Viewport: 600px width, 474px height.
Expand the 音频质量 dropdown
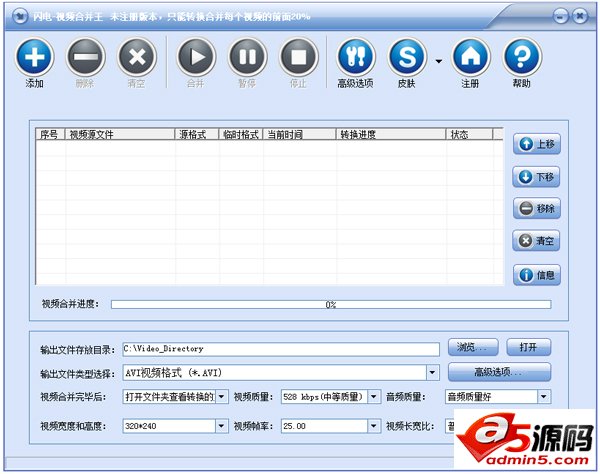coord(544,397)
